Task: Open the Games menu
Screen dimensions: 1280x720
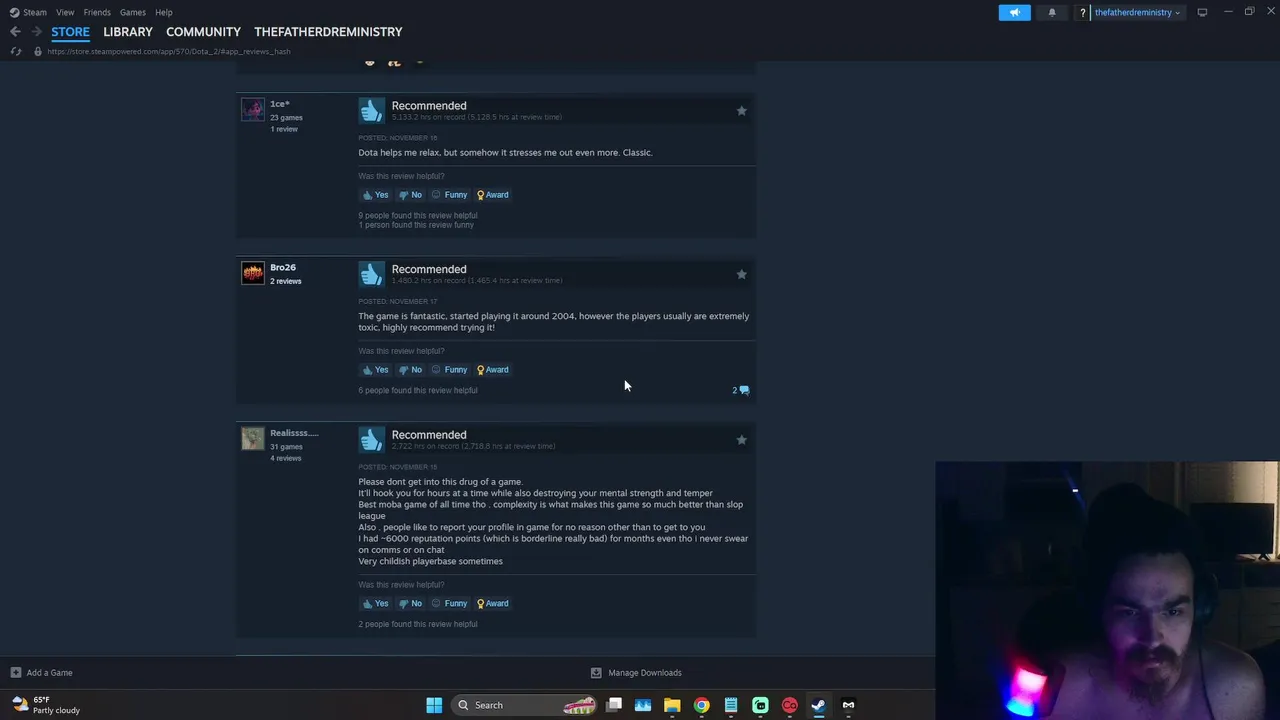Action: click(x=133, y=12)
